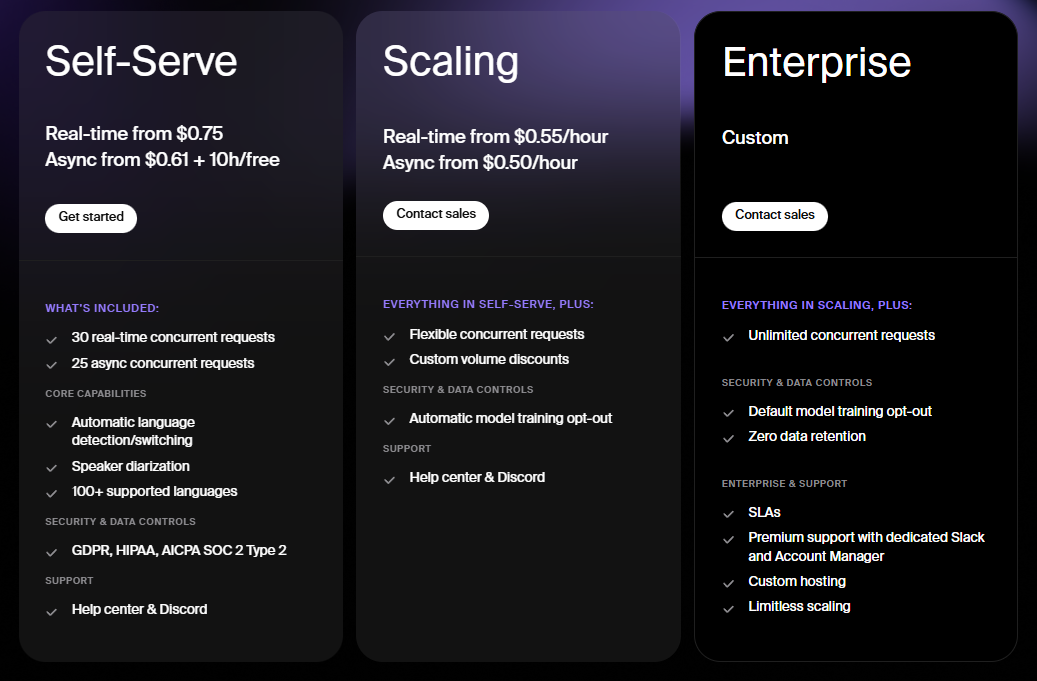Click 'Real-time from $0.75' price text
Viewport: 1037px width, 681px height.
[134, 134]
